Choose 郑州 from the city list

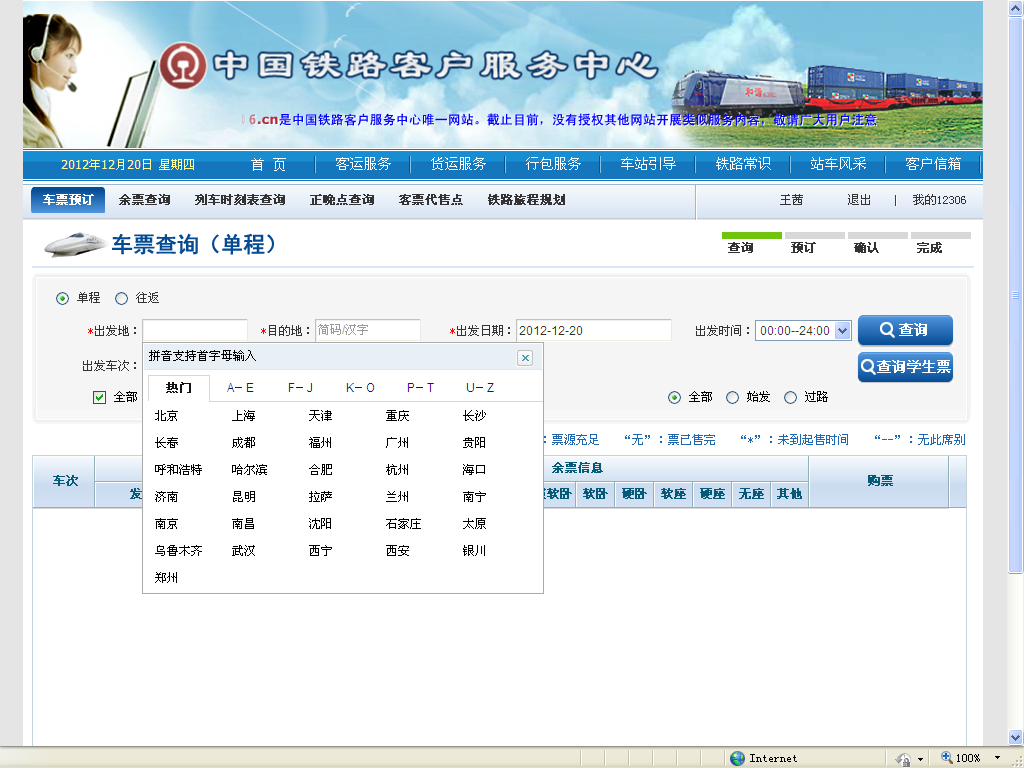166,577
